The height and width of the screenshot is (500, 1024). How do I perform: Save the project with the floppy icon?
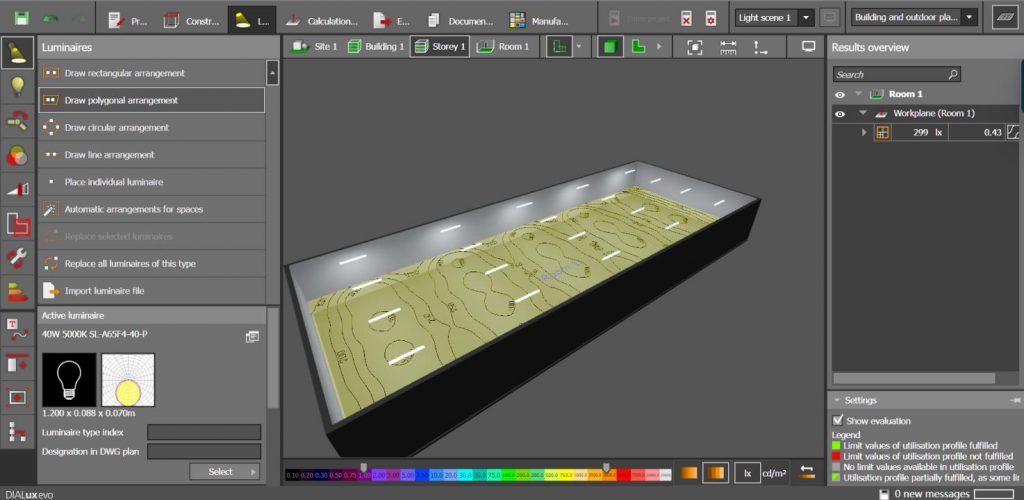tap(21, 18)
